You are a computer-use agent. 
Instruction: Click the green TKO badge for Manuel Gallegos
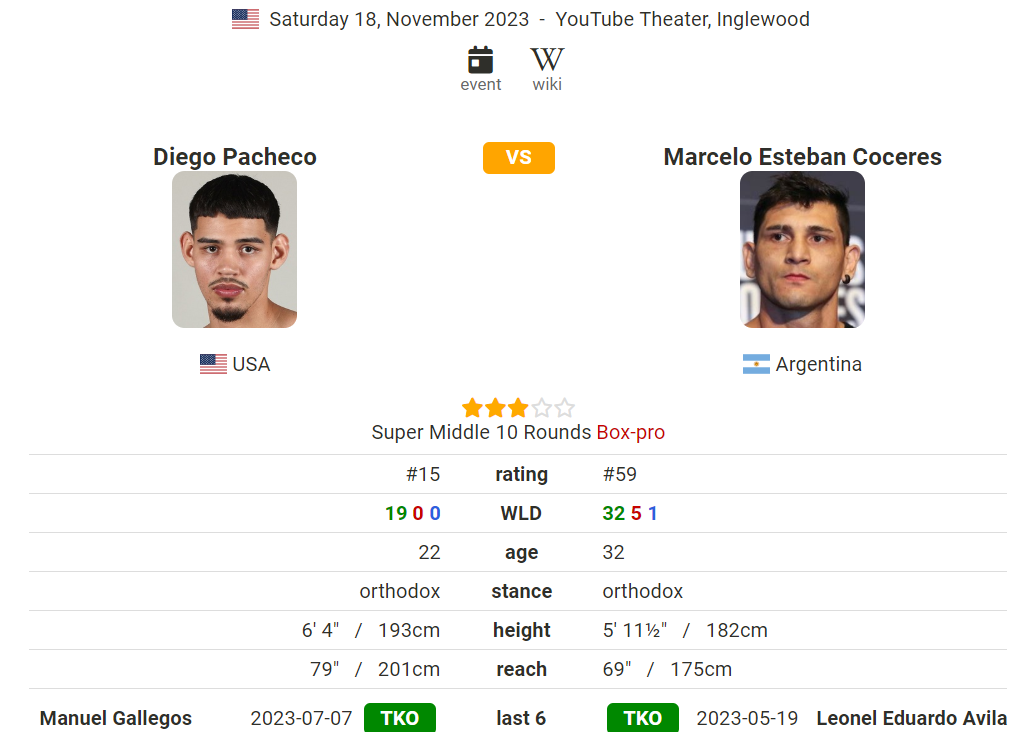400,718
